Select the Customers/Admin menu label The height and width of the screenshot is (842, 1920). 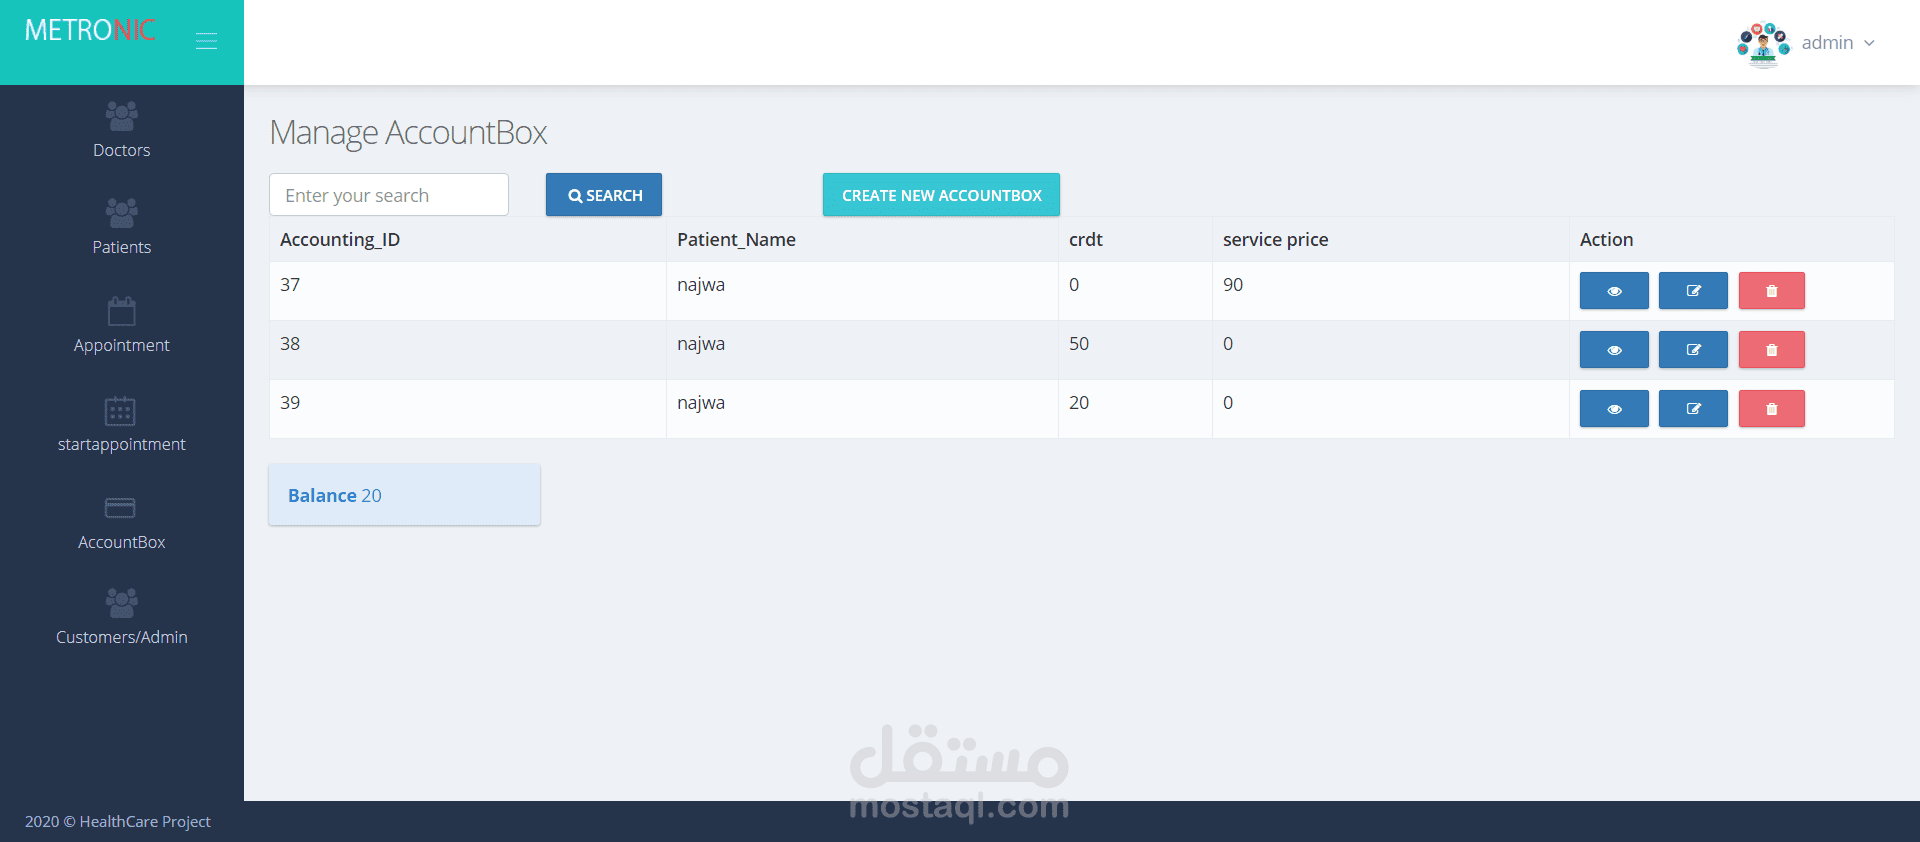(122, 637)
